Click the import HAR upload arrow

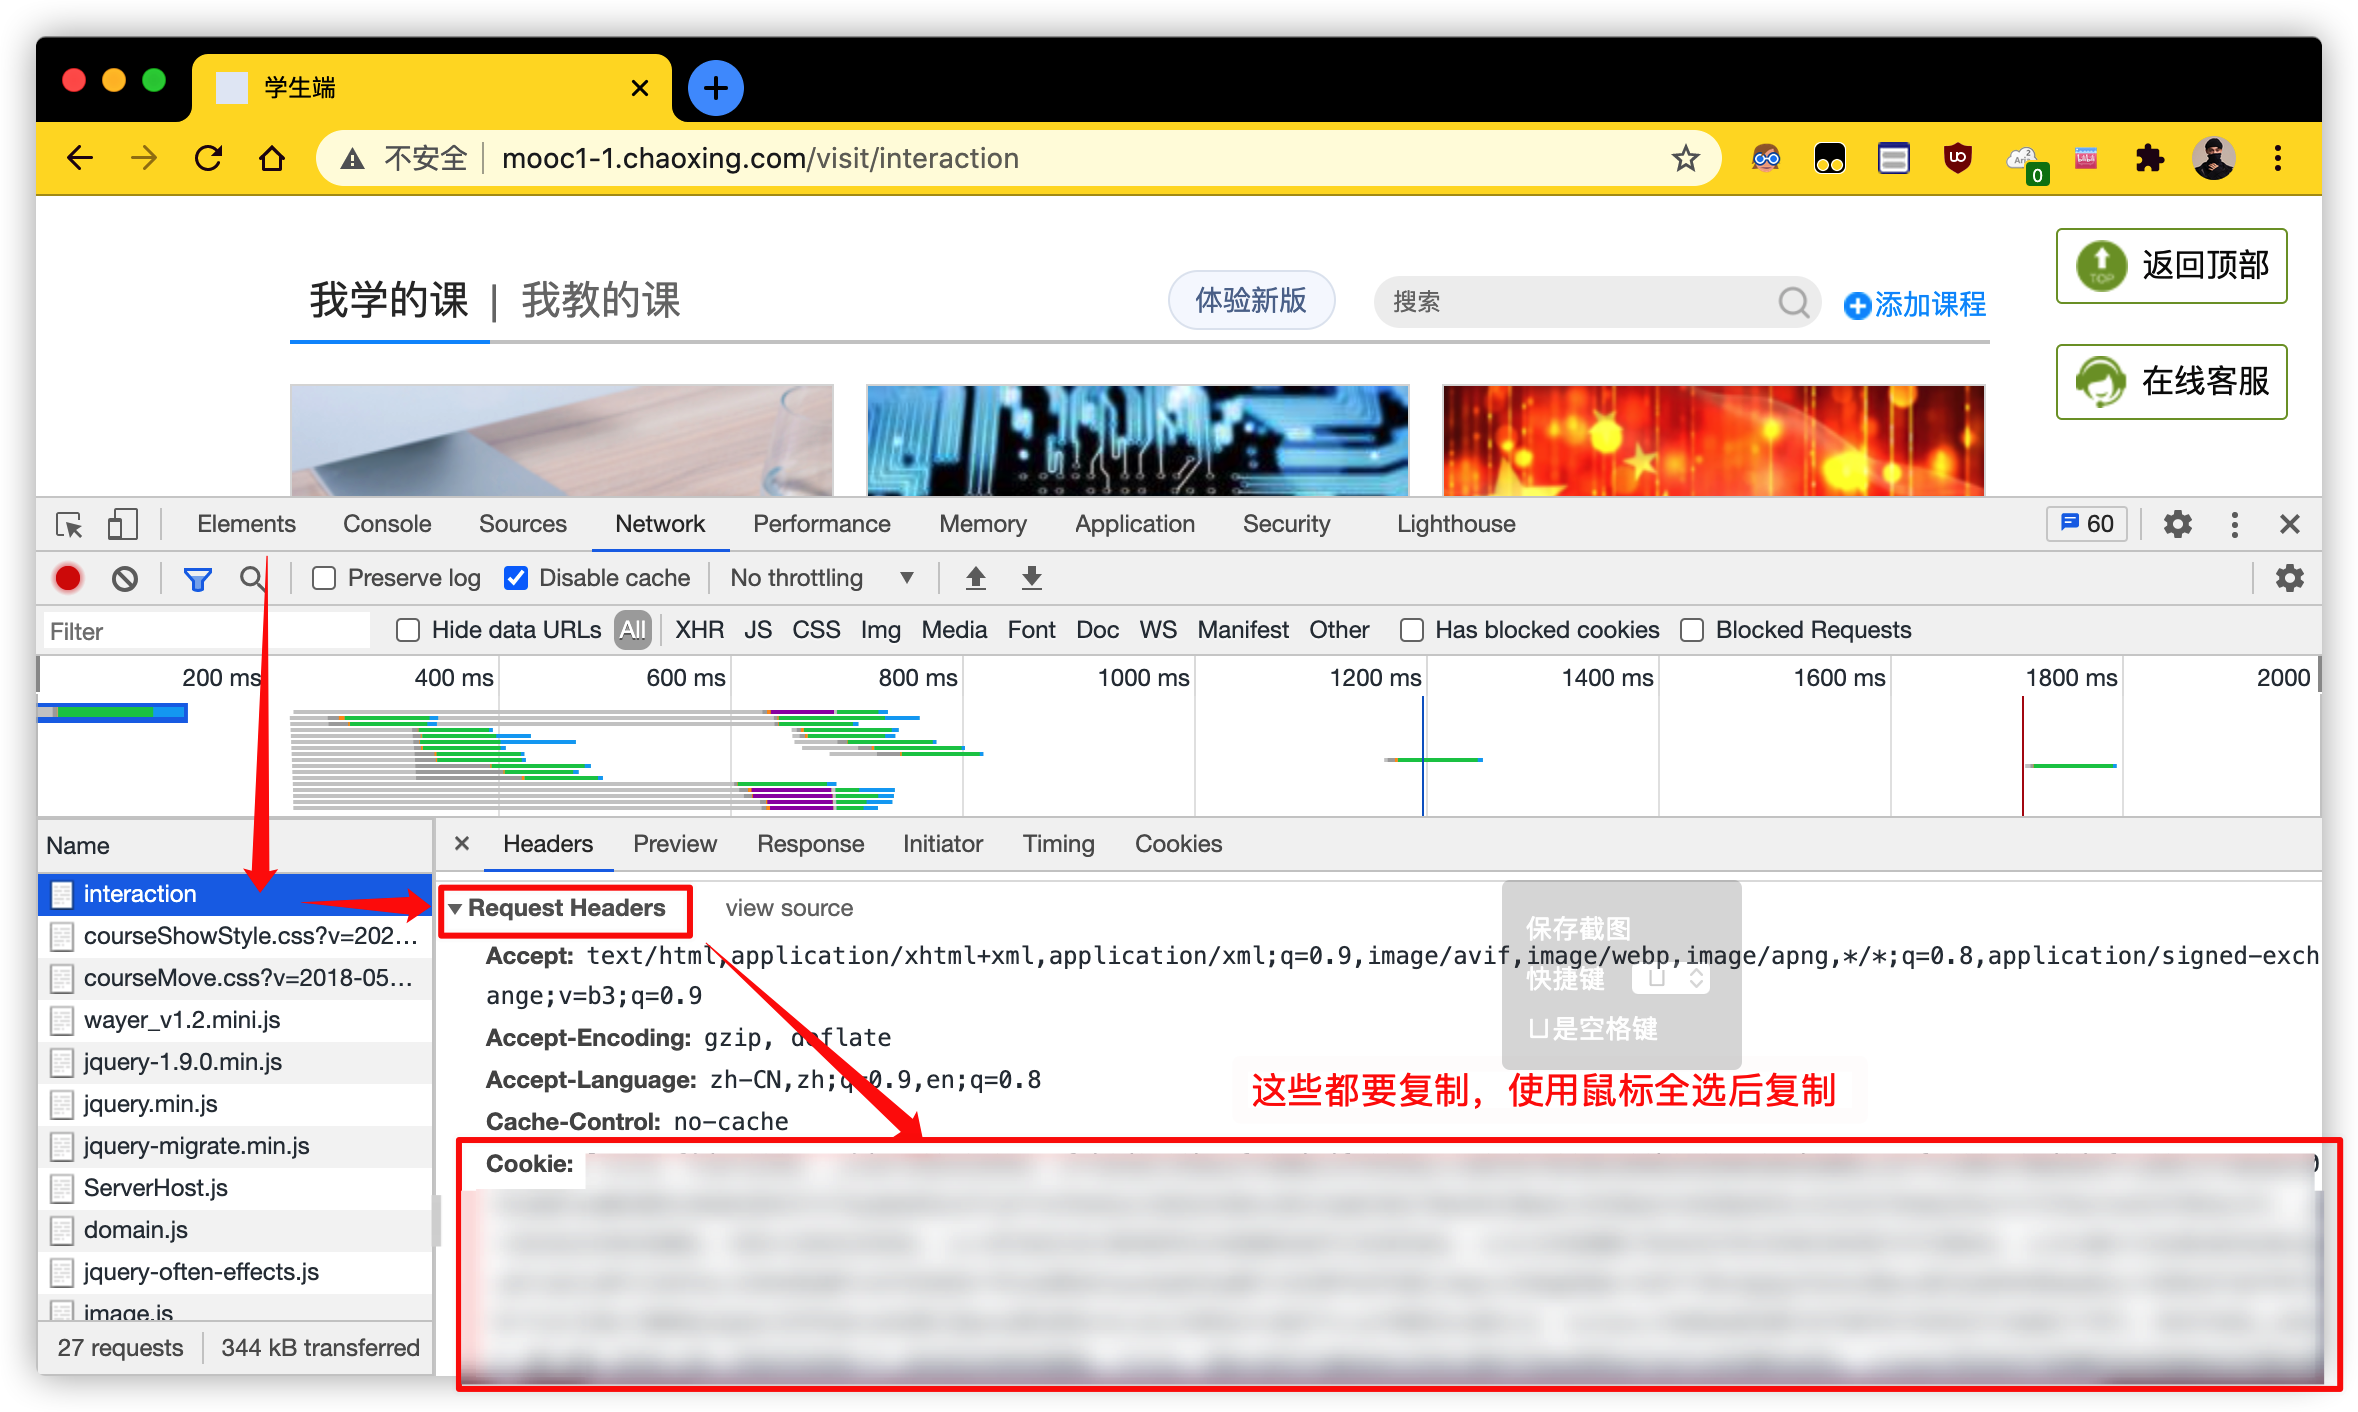976,578
